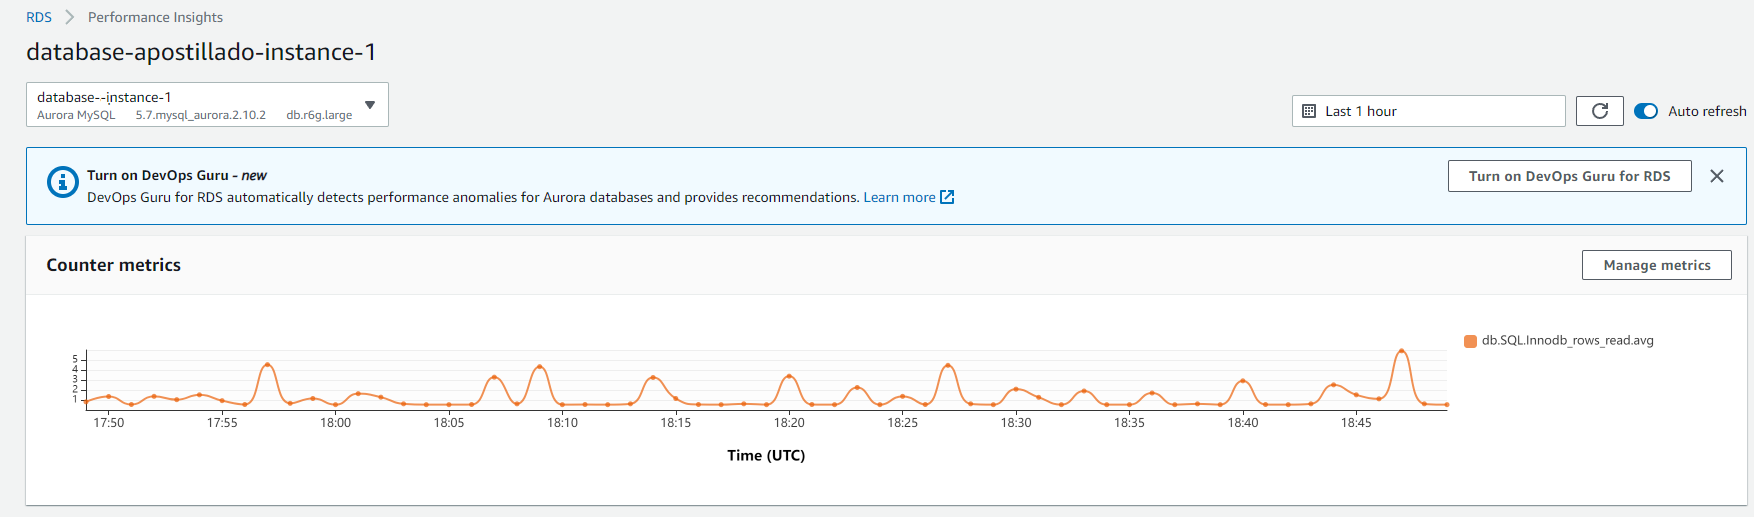This screenshot has width=1754, height=517.
Task: Click the external link icon beside Learn more
Action: point(947,197)
